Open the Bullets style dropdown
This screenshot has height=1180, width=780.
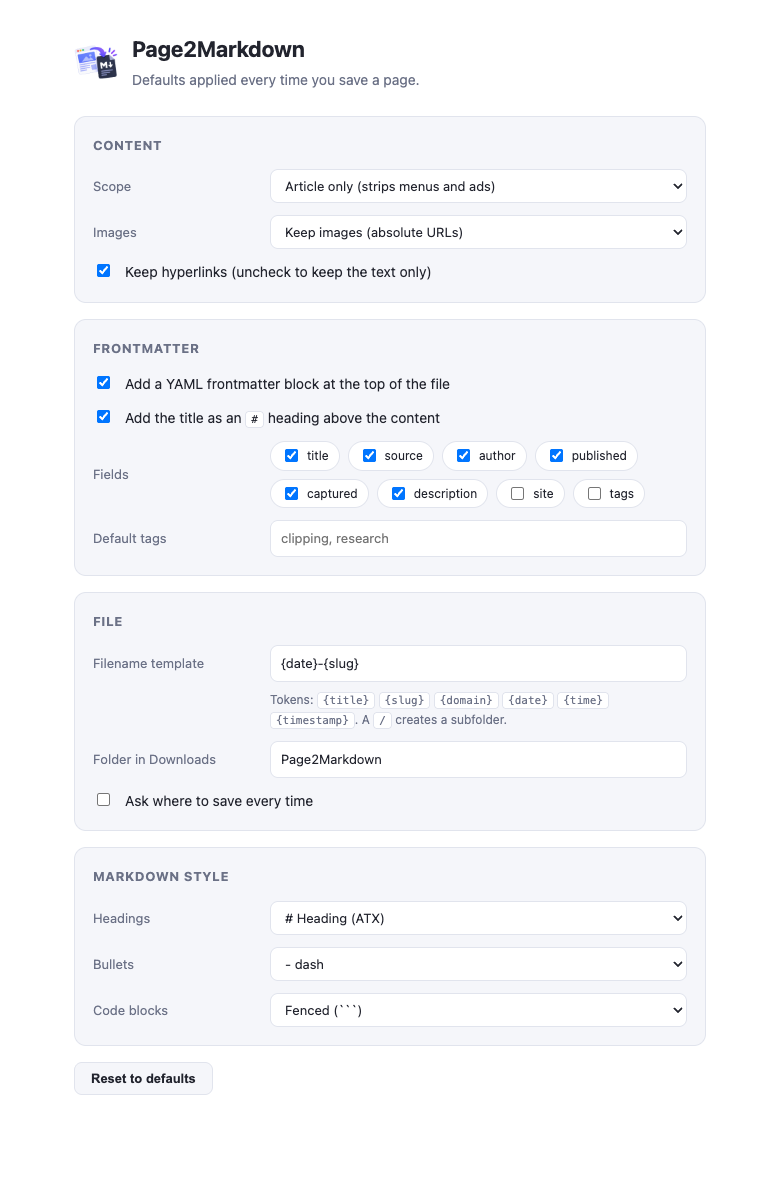[x=478, y=965]
